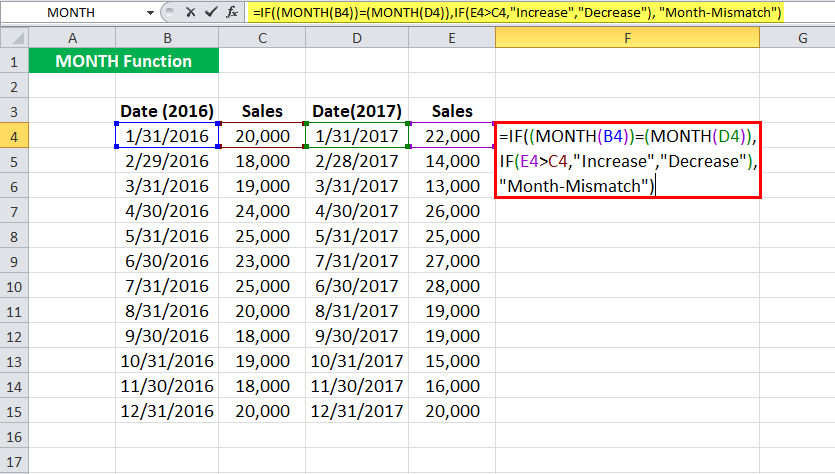This screenshot has width=835, height=474.
Task: Select row 1 header
Action: click(14, 61)
